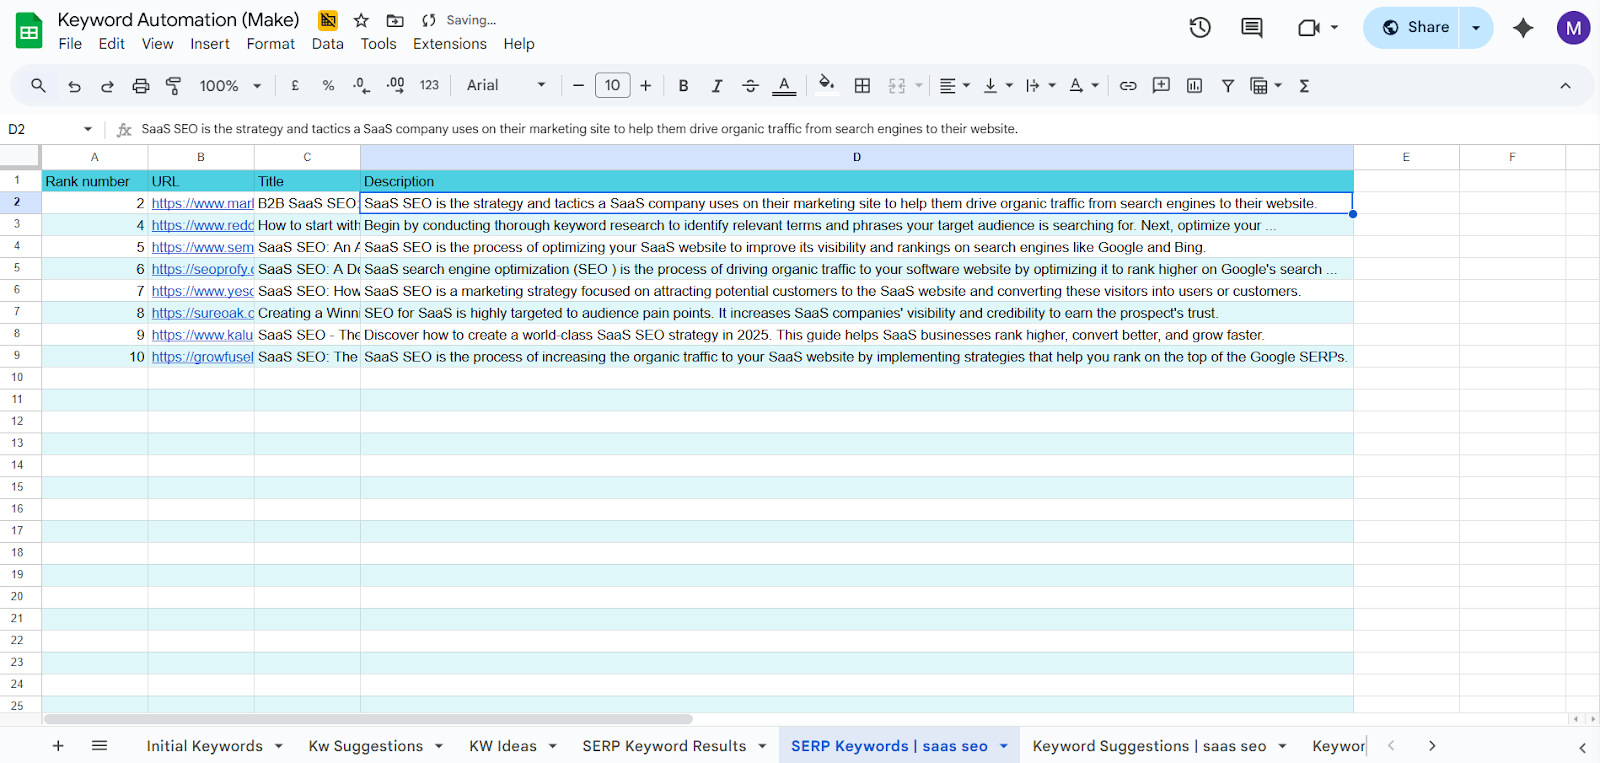The height and width of the screenshot is (763, 1600).
Task: Star the Keyword Automation document
Action: pyautogui.click(x=361, y=20)
